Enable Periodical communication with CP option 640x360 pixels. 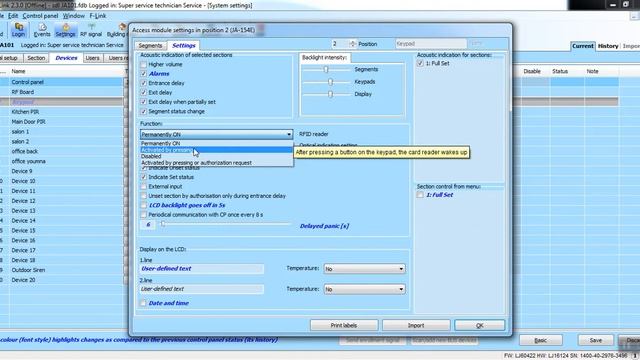coord(143,215)
